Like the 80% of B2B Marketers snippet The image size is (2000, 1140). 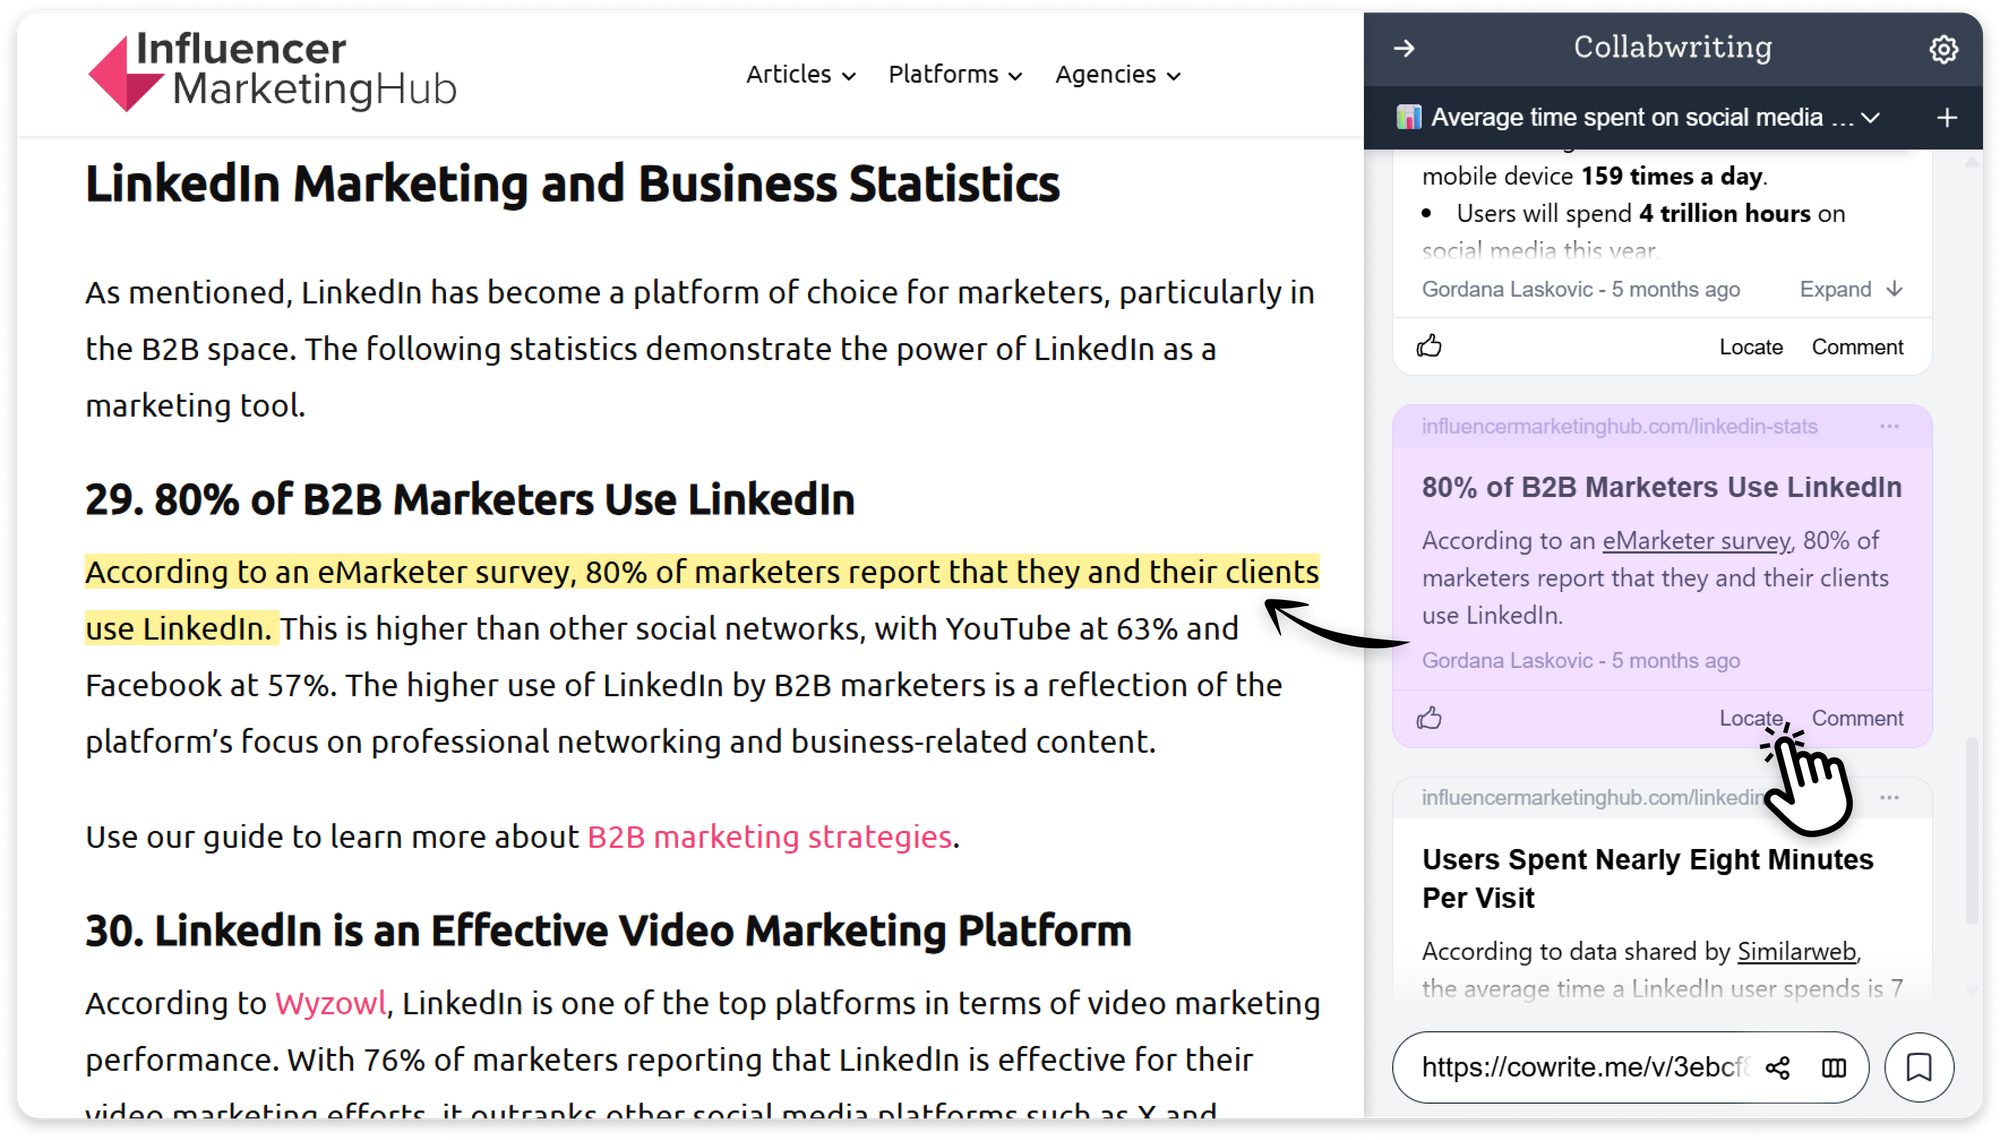click(x=1429, y=718)
